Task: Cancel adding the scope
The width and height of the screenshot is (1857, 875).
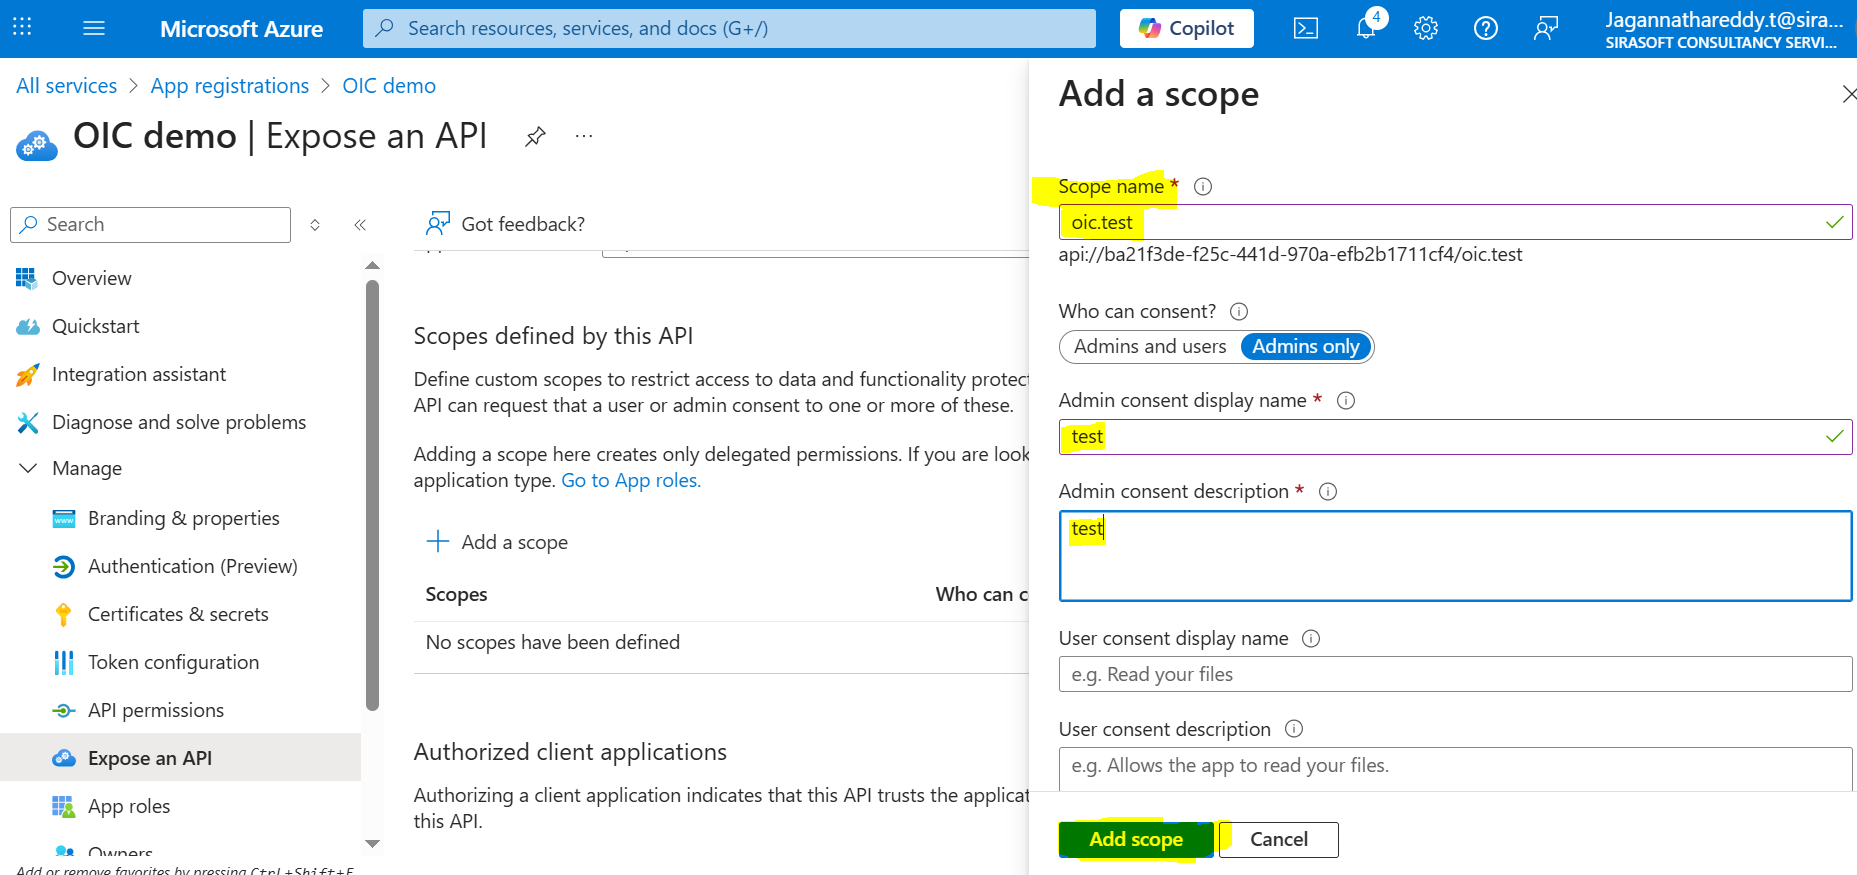Action: click(x=1279, y=839)
